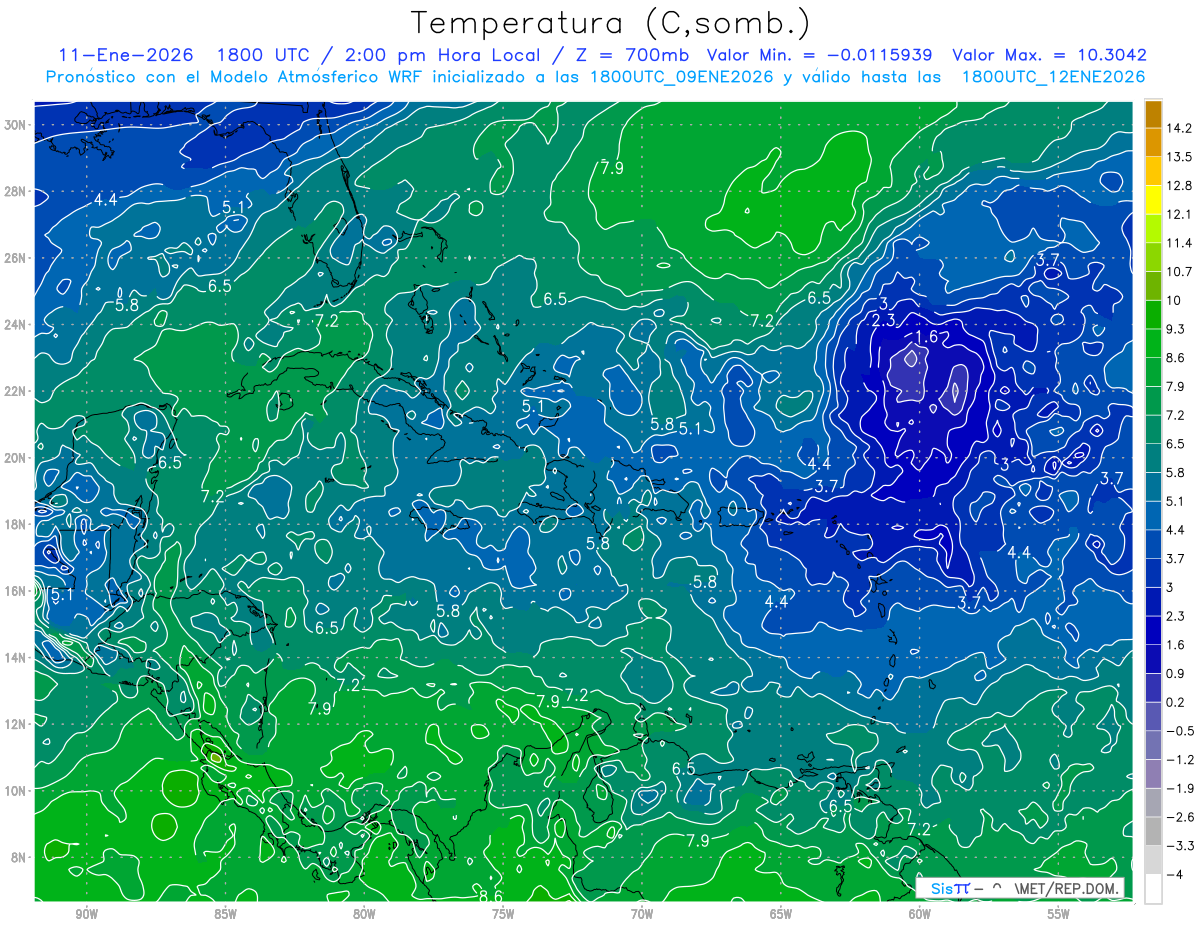Select the "1800UTC_09ENE2026" initialization time text

681,76
